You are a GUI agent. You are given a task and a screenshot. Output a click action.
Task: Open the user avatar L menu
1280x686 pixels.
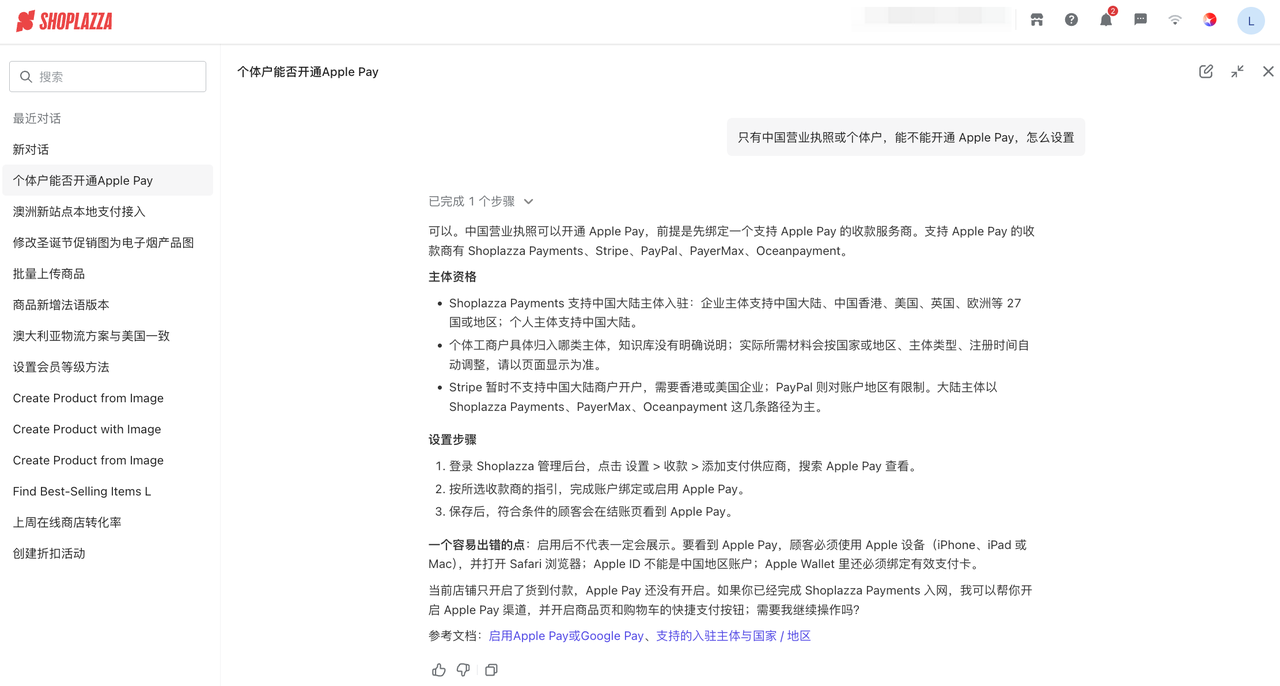1251,21
